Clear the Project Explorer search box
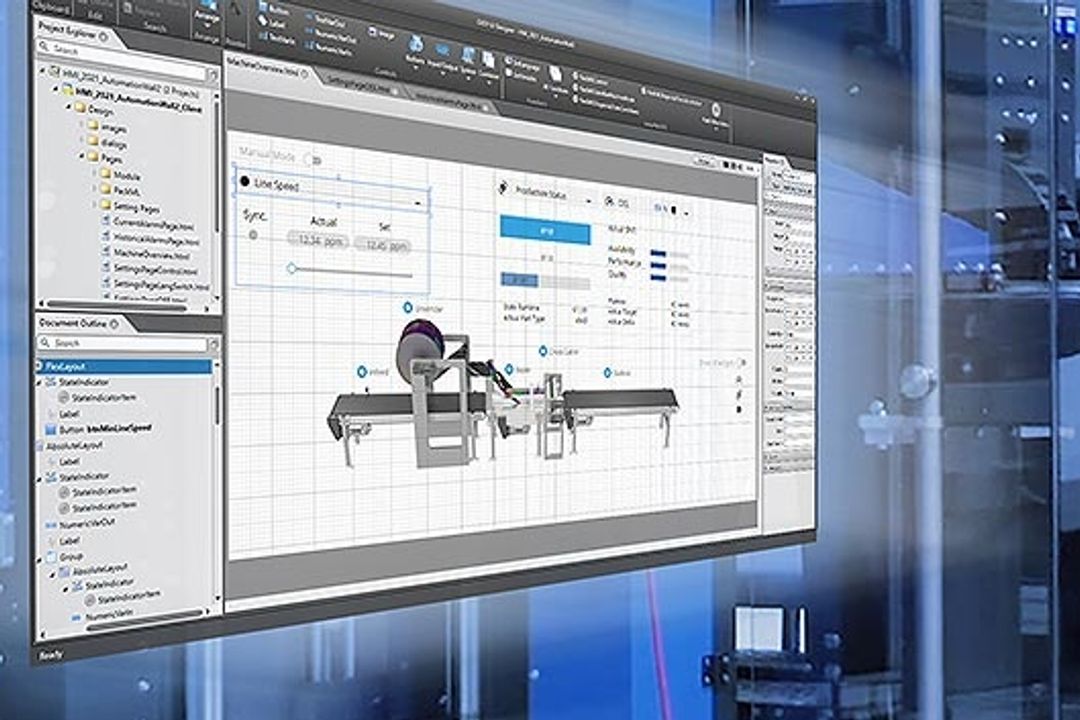 pos(212,74)
